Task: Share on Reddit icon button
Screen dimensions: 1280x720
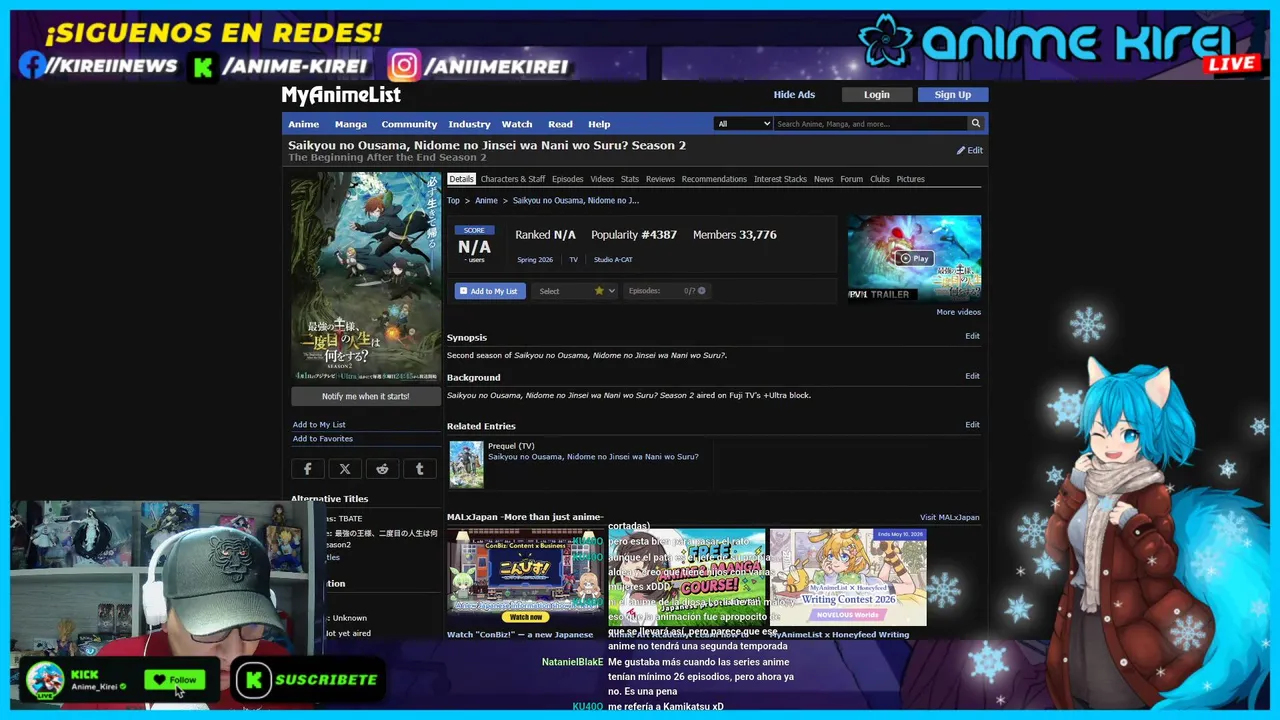Action: (x=382, y=468)
